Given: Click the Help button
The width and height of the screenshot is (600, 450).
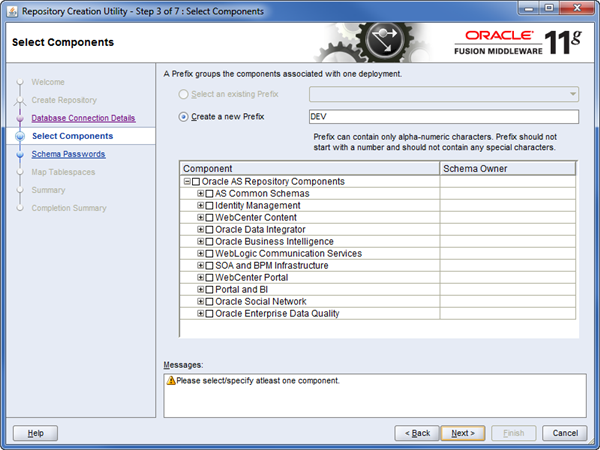Looking at the screenshot, I should 35,433.
